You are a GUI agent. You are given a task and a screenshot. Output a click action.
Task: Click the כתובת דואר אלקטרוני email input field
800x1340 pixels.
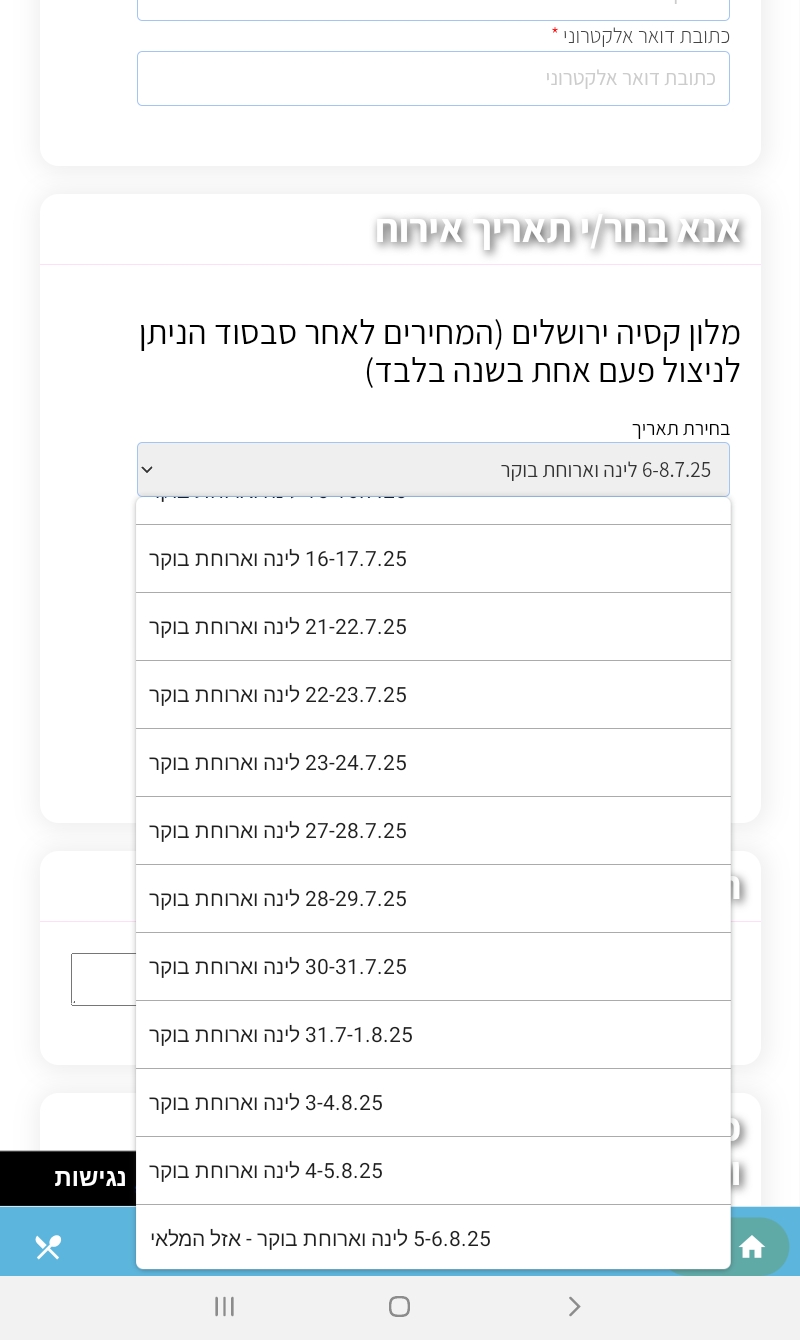point(433,78)
